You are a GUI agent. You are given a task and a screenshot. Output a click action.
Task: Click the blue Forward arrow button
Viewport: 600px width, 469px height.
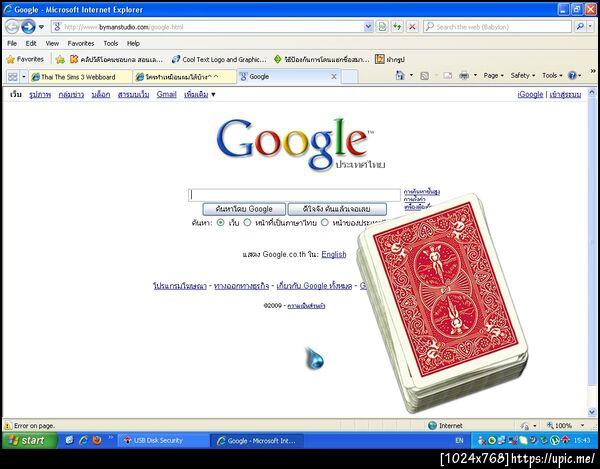click(28, 27)
